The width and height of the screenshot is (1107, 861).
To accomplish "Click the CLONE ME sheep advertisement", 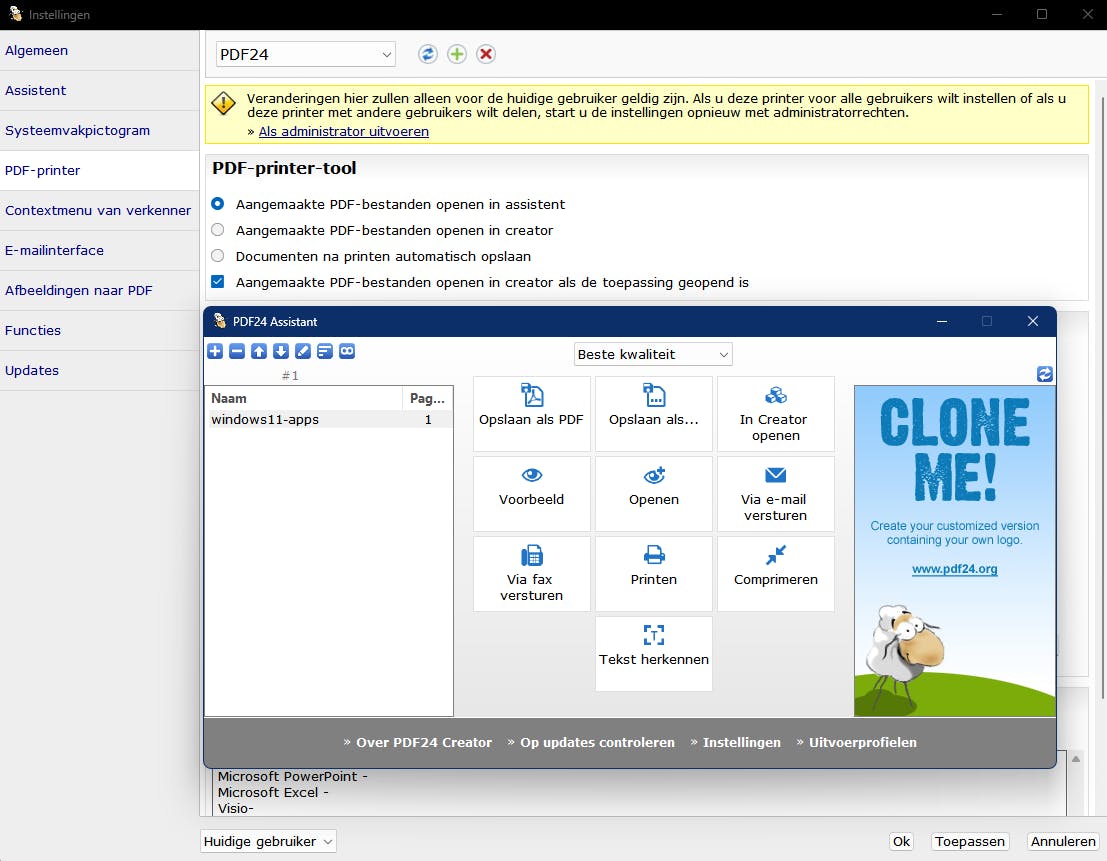I will (955, 550).
